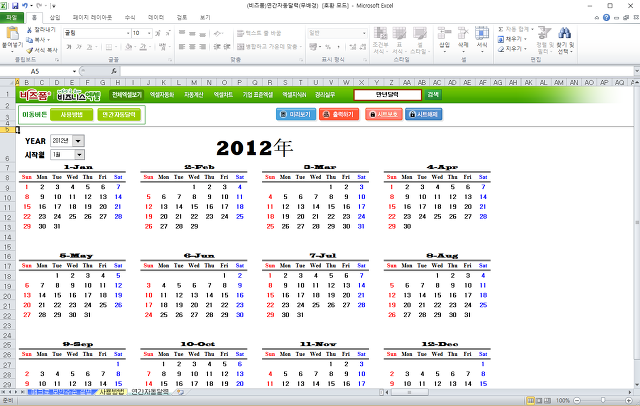The image size is (640, 406).
Task: Open the cell borders tool
Action: (x=109, y=47)
